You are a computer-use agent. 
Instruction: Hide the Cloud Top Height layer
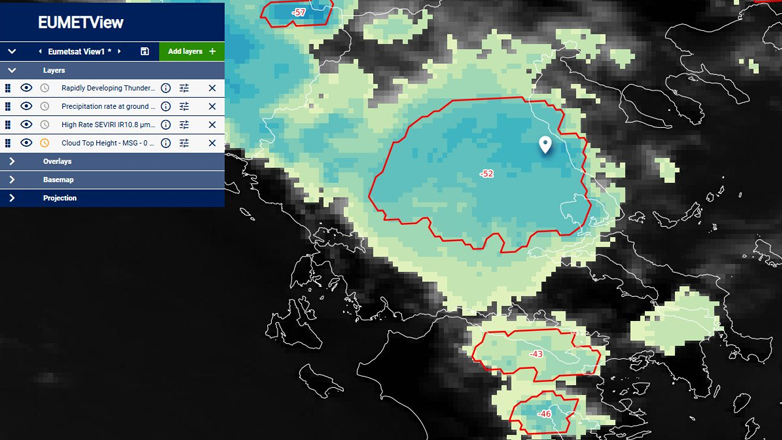[x=27, y=143]
